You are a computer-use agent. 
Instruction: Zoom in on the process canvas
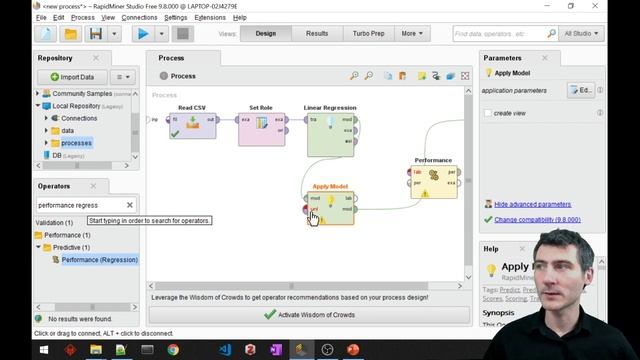coord(354,76)
